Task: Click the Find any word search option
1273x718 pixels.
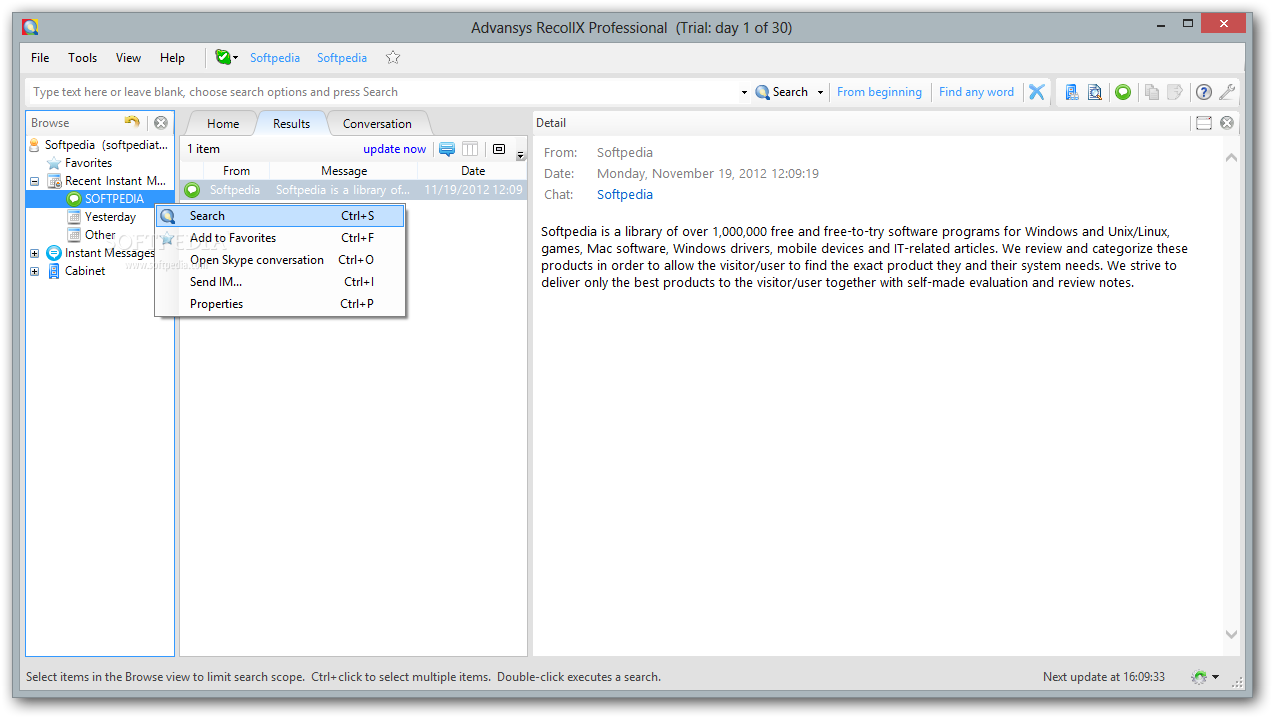Action: click(x=976, y=92)
